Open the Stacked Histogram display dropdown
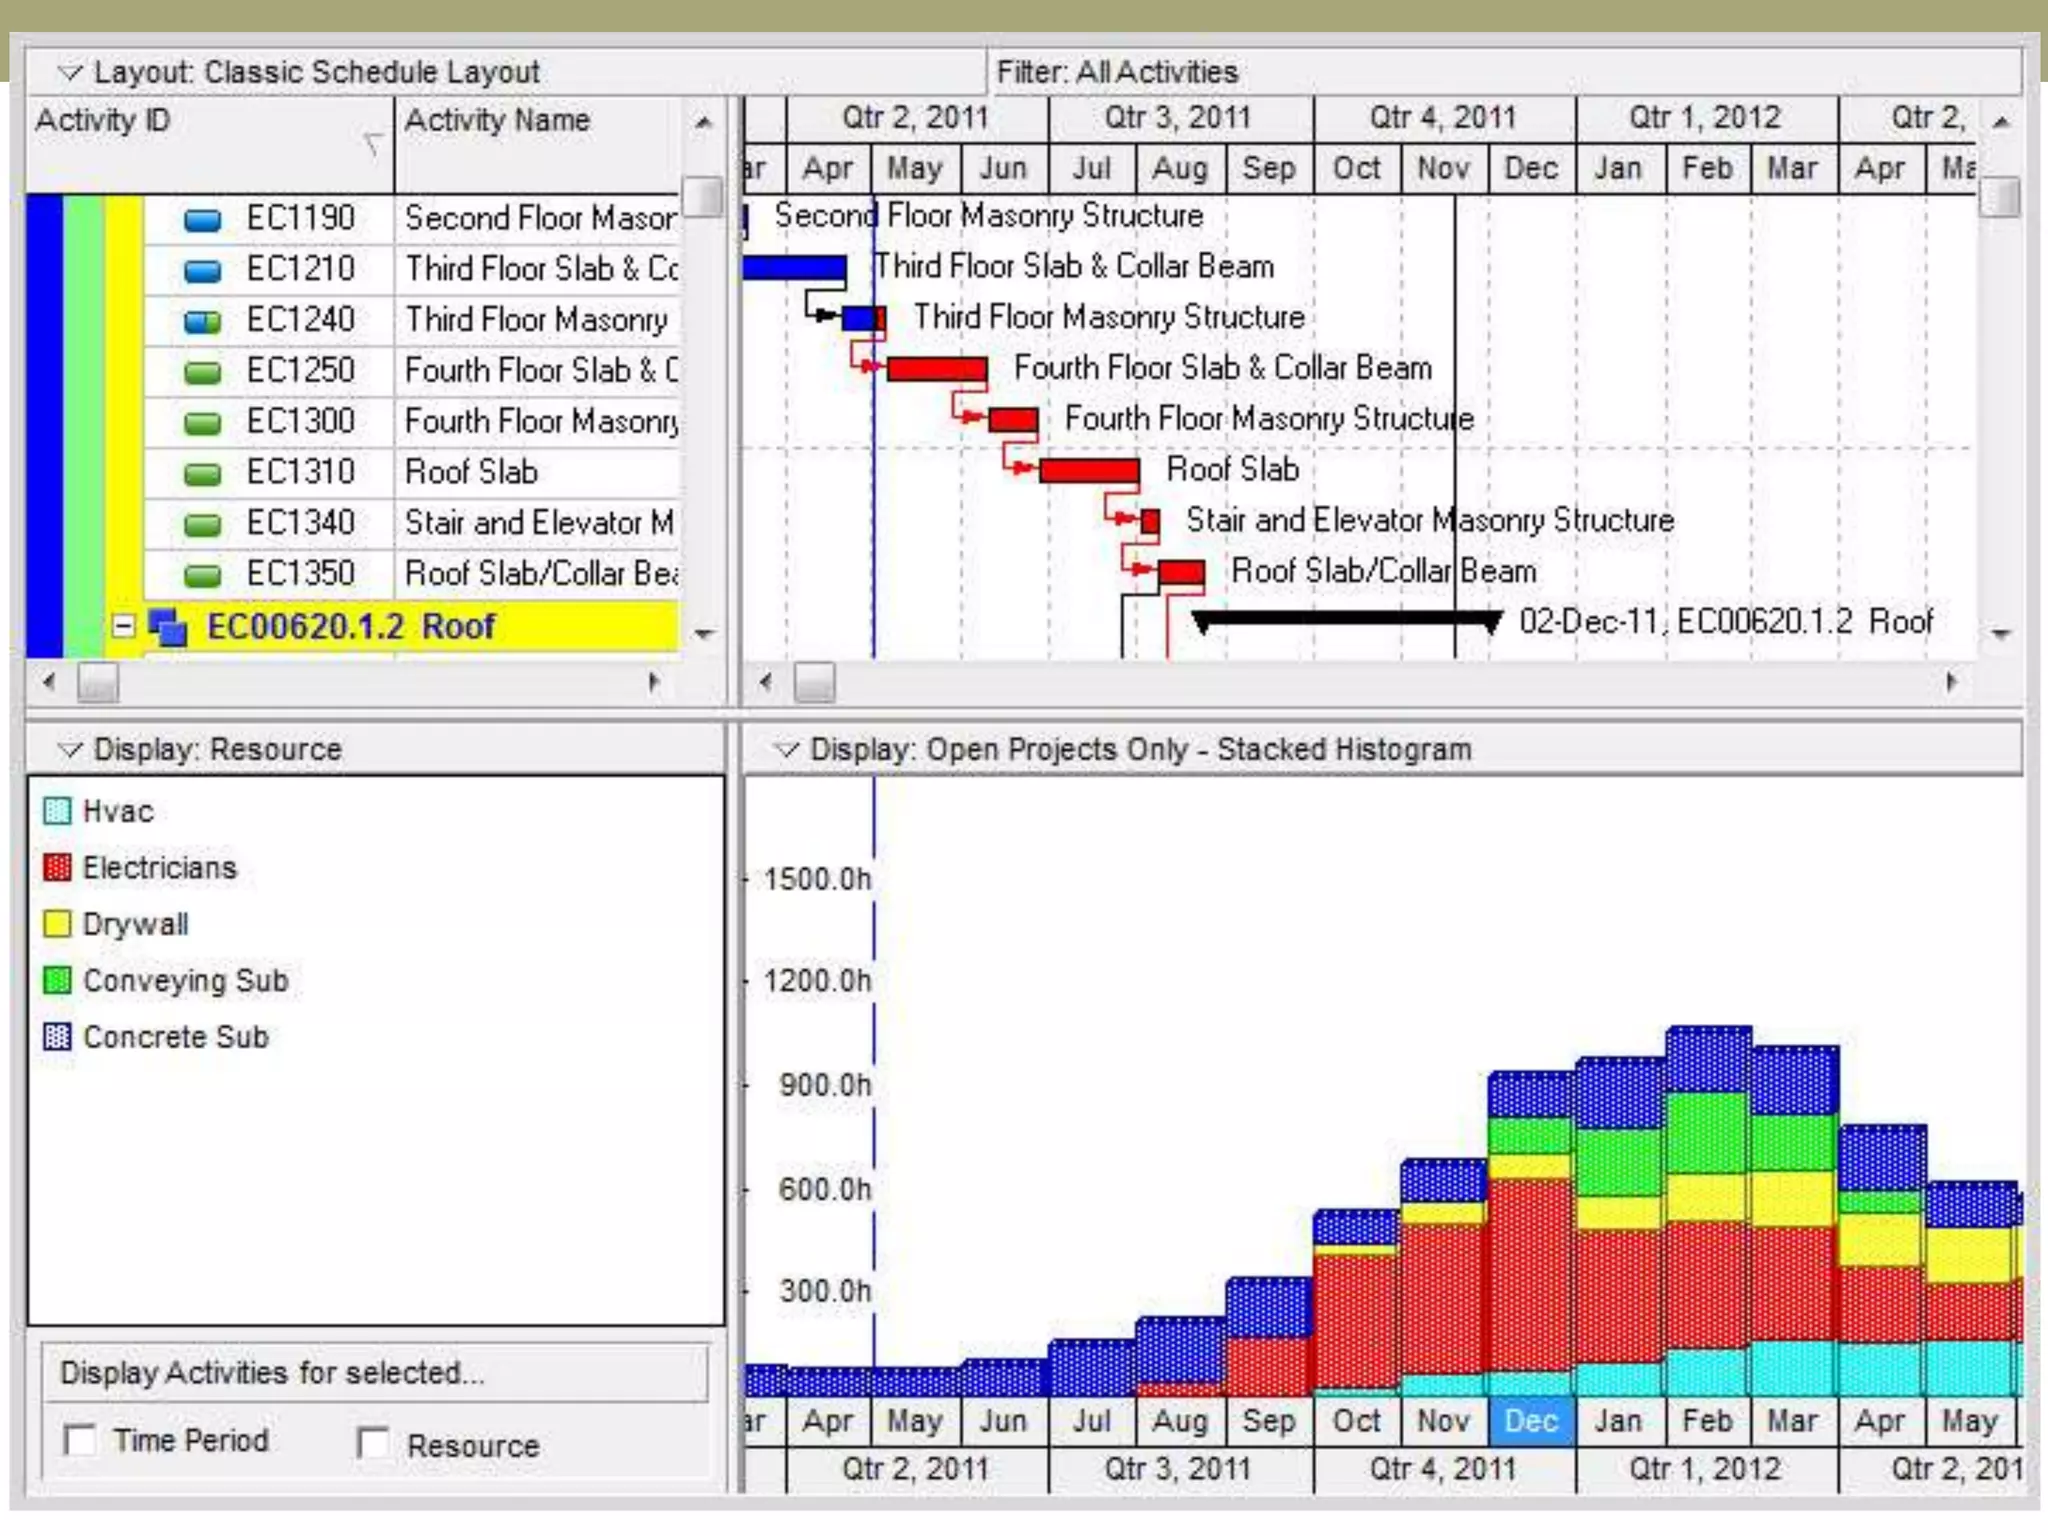Image resolution: width=2048 pixels, height=1536 pixels. pyautogui.click(x=787, y=749)
